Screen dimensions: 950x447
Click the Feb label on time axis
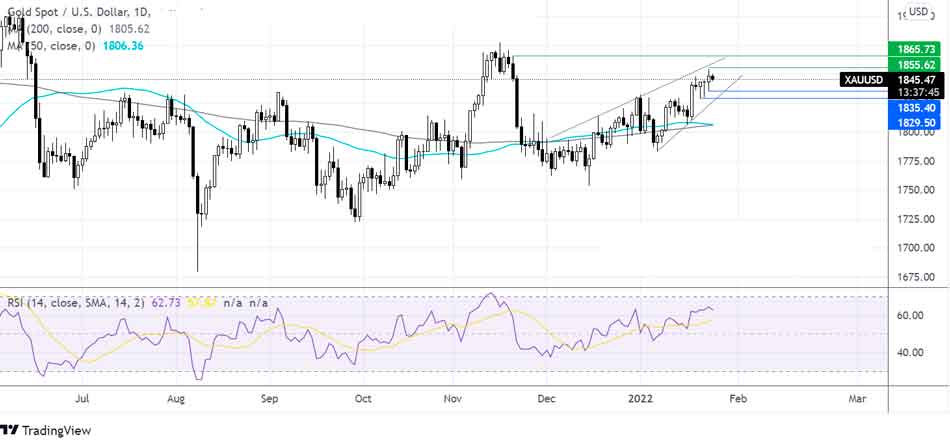736,397
